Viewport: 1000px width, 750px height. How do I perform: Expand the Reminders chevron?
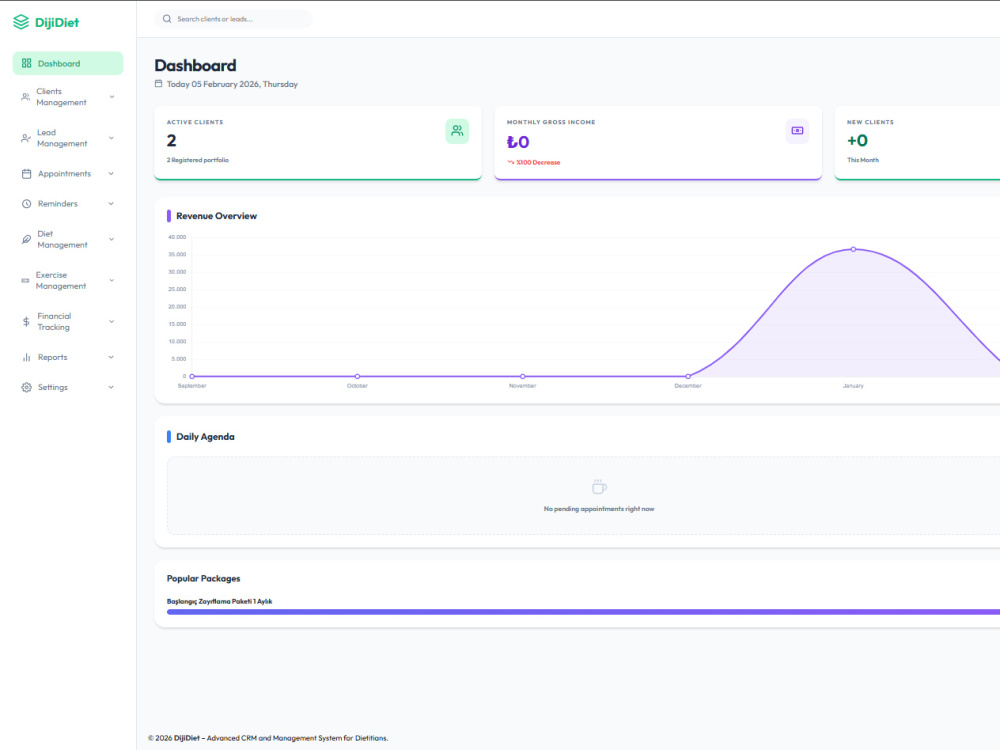(x=111, y=204)
